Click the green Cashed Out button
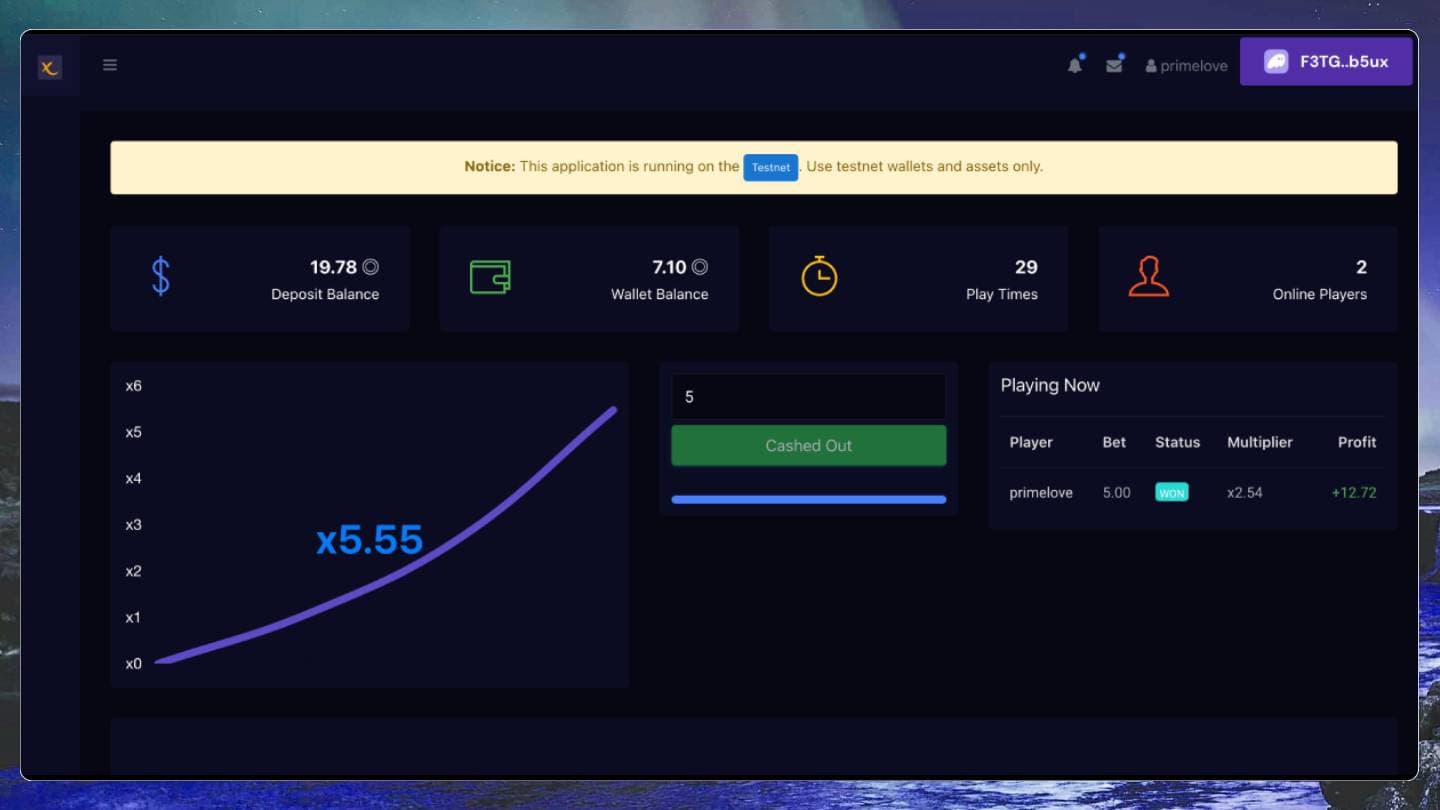 tap(808, 446)
